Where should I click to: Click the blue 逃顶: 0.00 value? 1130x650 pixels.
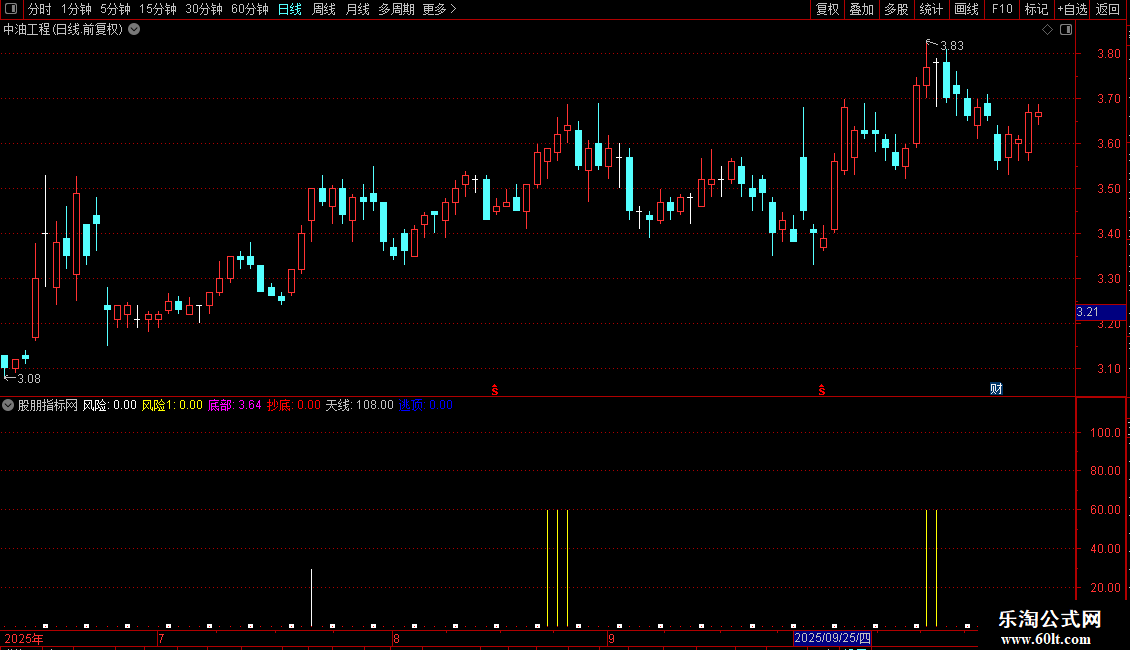coord(425,405)
